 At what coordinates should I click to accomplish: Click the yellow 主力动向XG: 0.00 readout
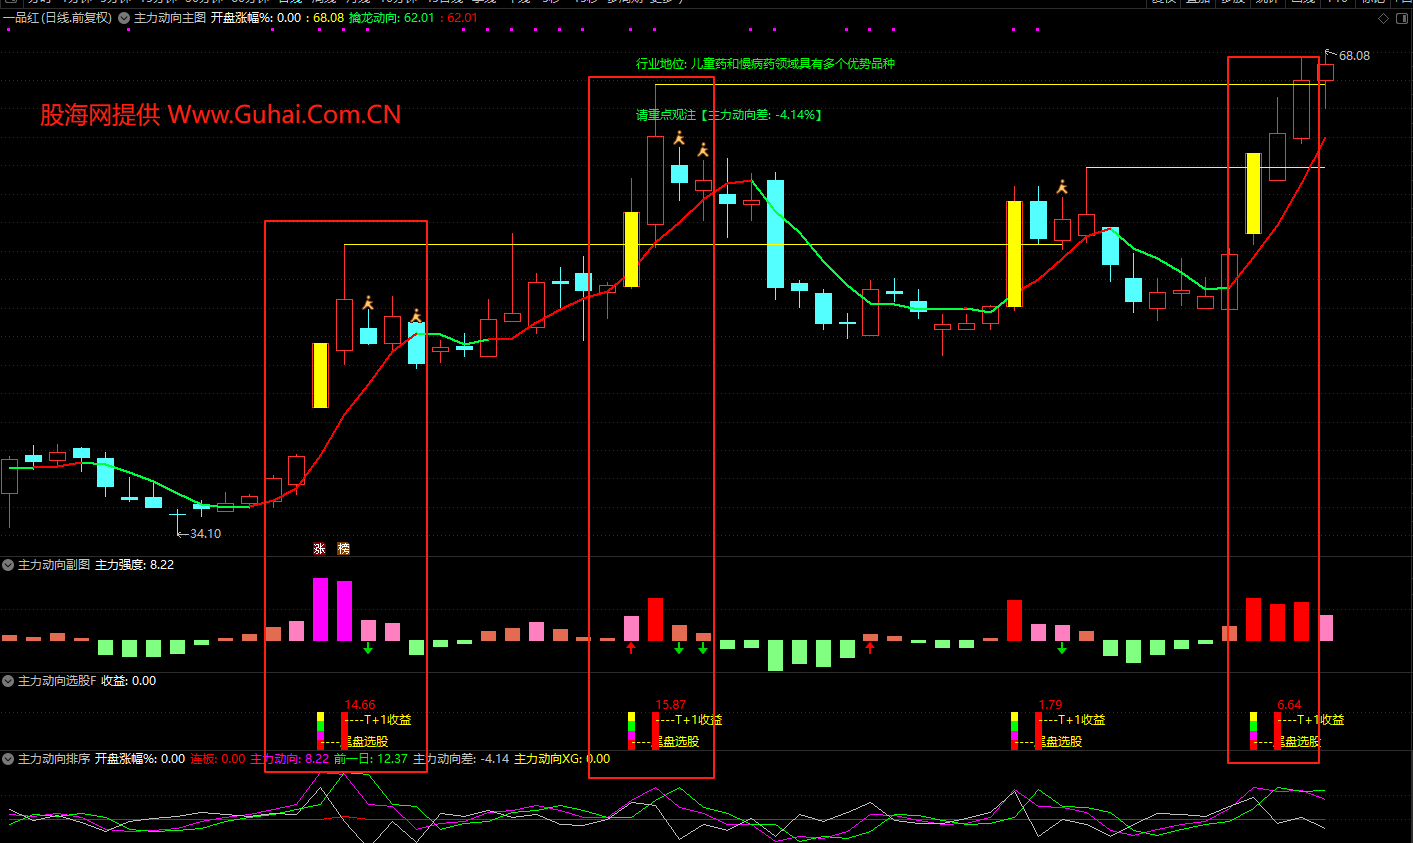pos(562,759)
